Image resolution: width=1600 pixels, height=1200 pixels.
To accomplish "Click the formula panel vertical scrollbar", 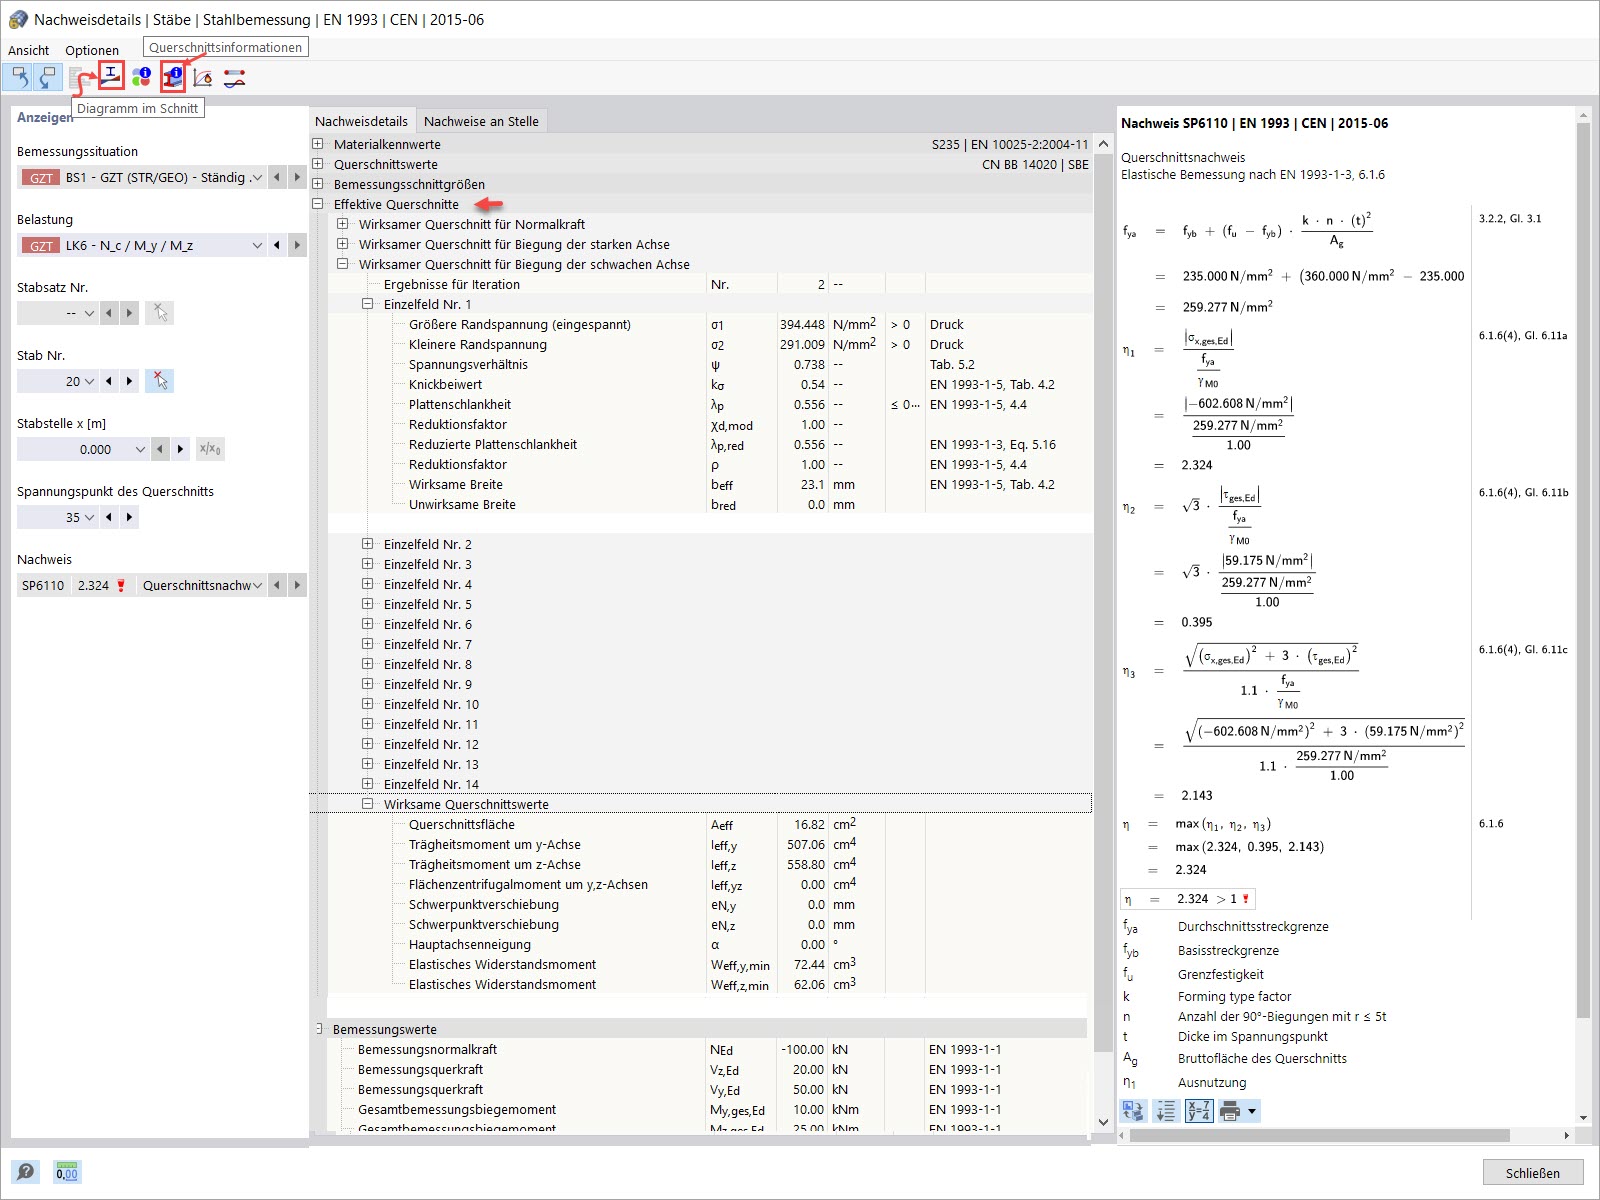I will point(1583,570).
